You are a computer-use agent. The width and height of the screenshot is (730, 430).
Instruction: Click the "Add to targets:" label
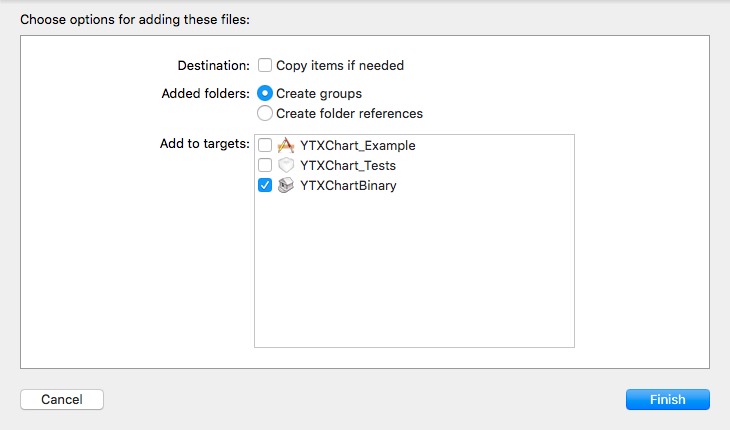(x=204, y=144)
